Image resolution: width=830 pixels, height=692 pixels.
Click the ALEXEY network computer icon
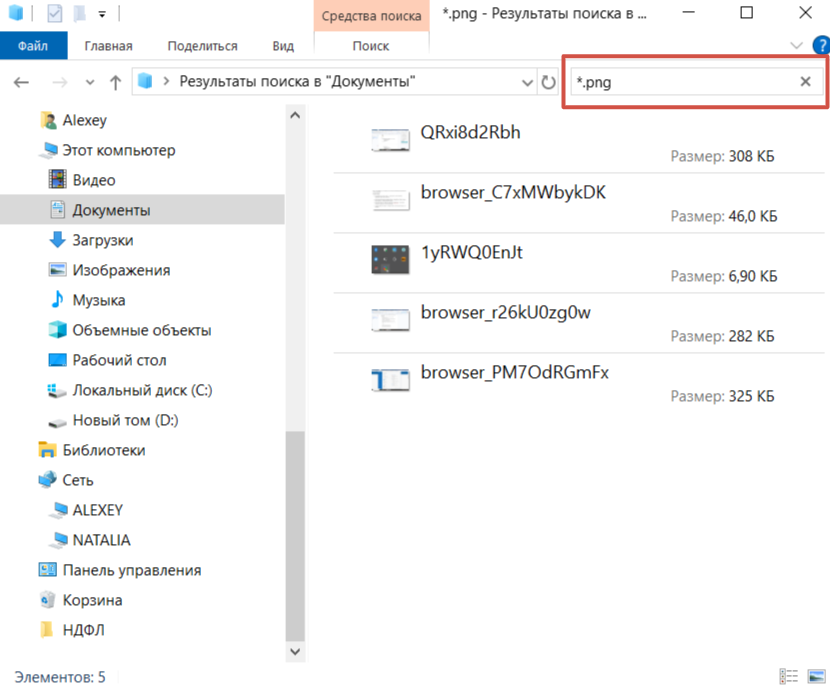(58, 510)
